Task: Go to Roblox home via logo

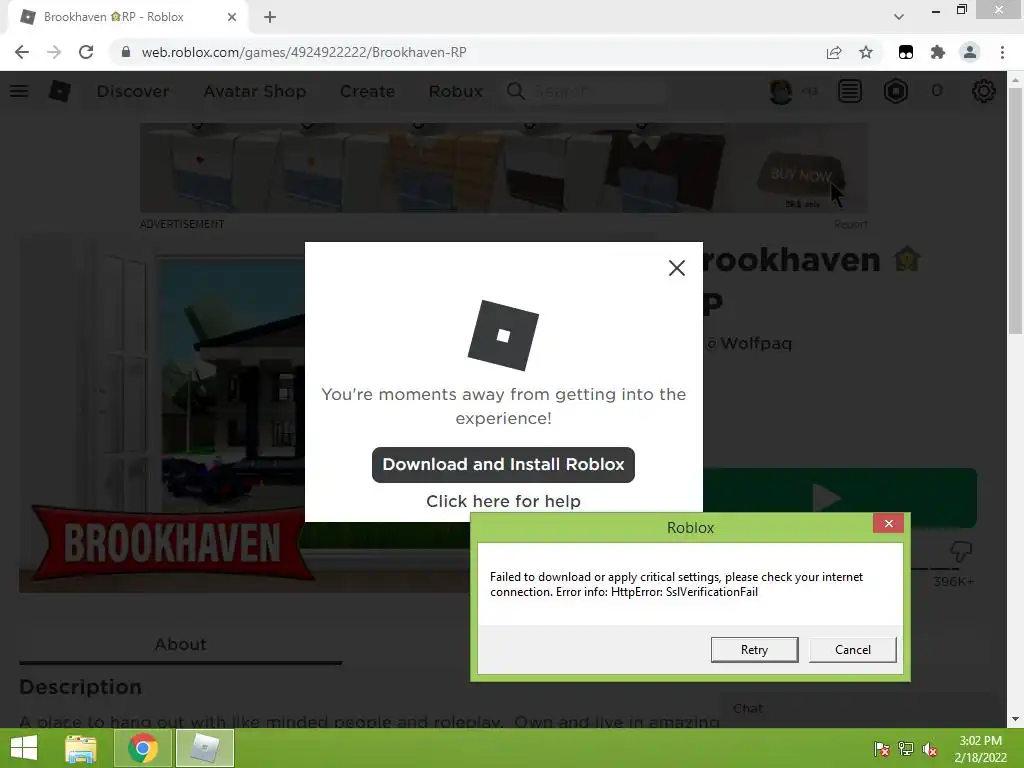Action: pyautogui.click(x=59, y=91)
